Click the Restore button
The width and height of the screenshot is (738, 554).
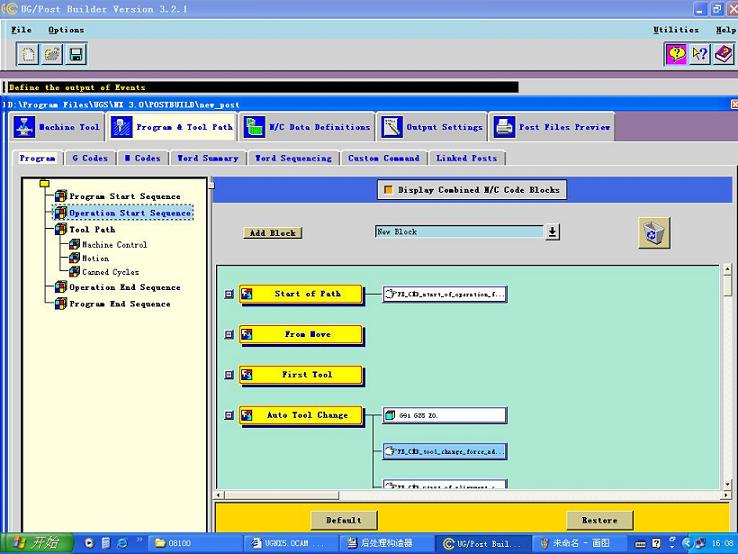(599, 520)
